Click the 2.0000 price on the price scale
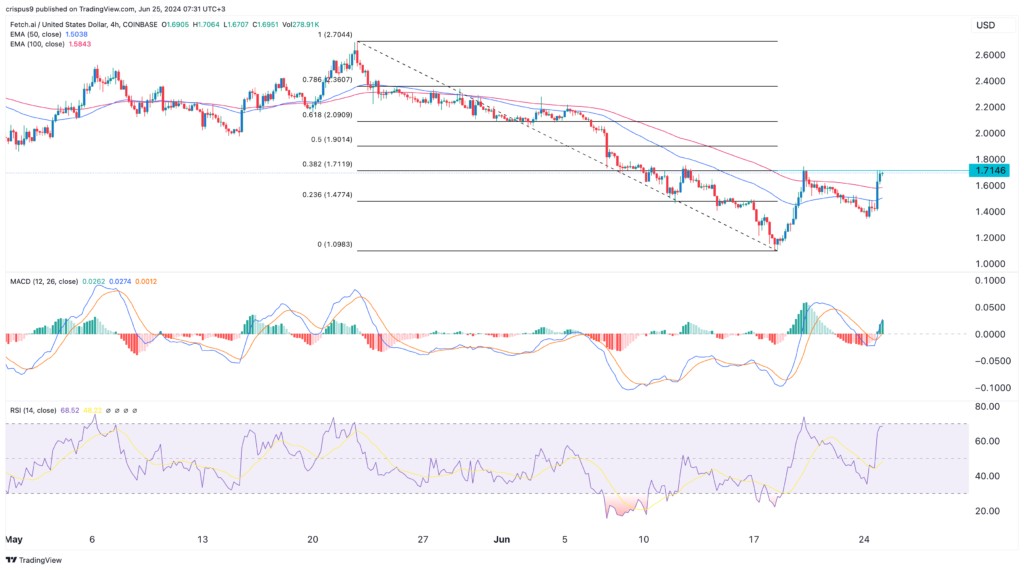1024x570 pixels. [985, 133]
